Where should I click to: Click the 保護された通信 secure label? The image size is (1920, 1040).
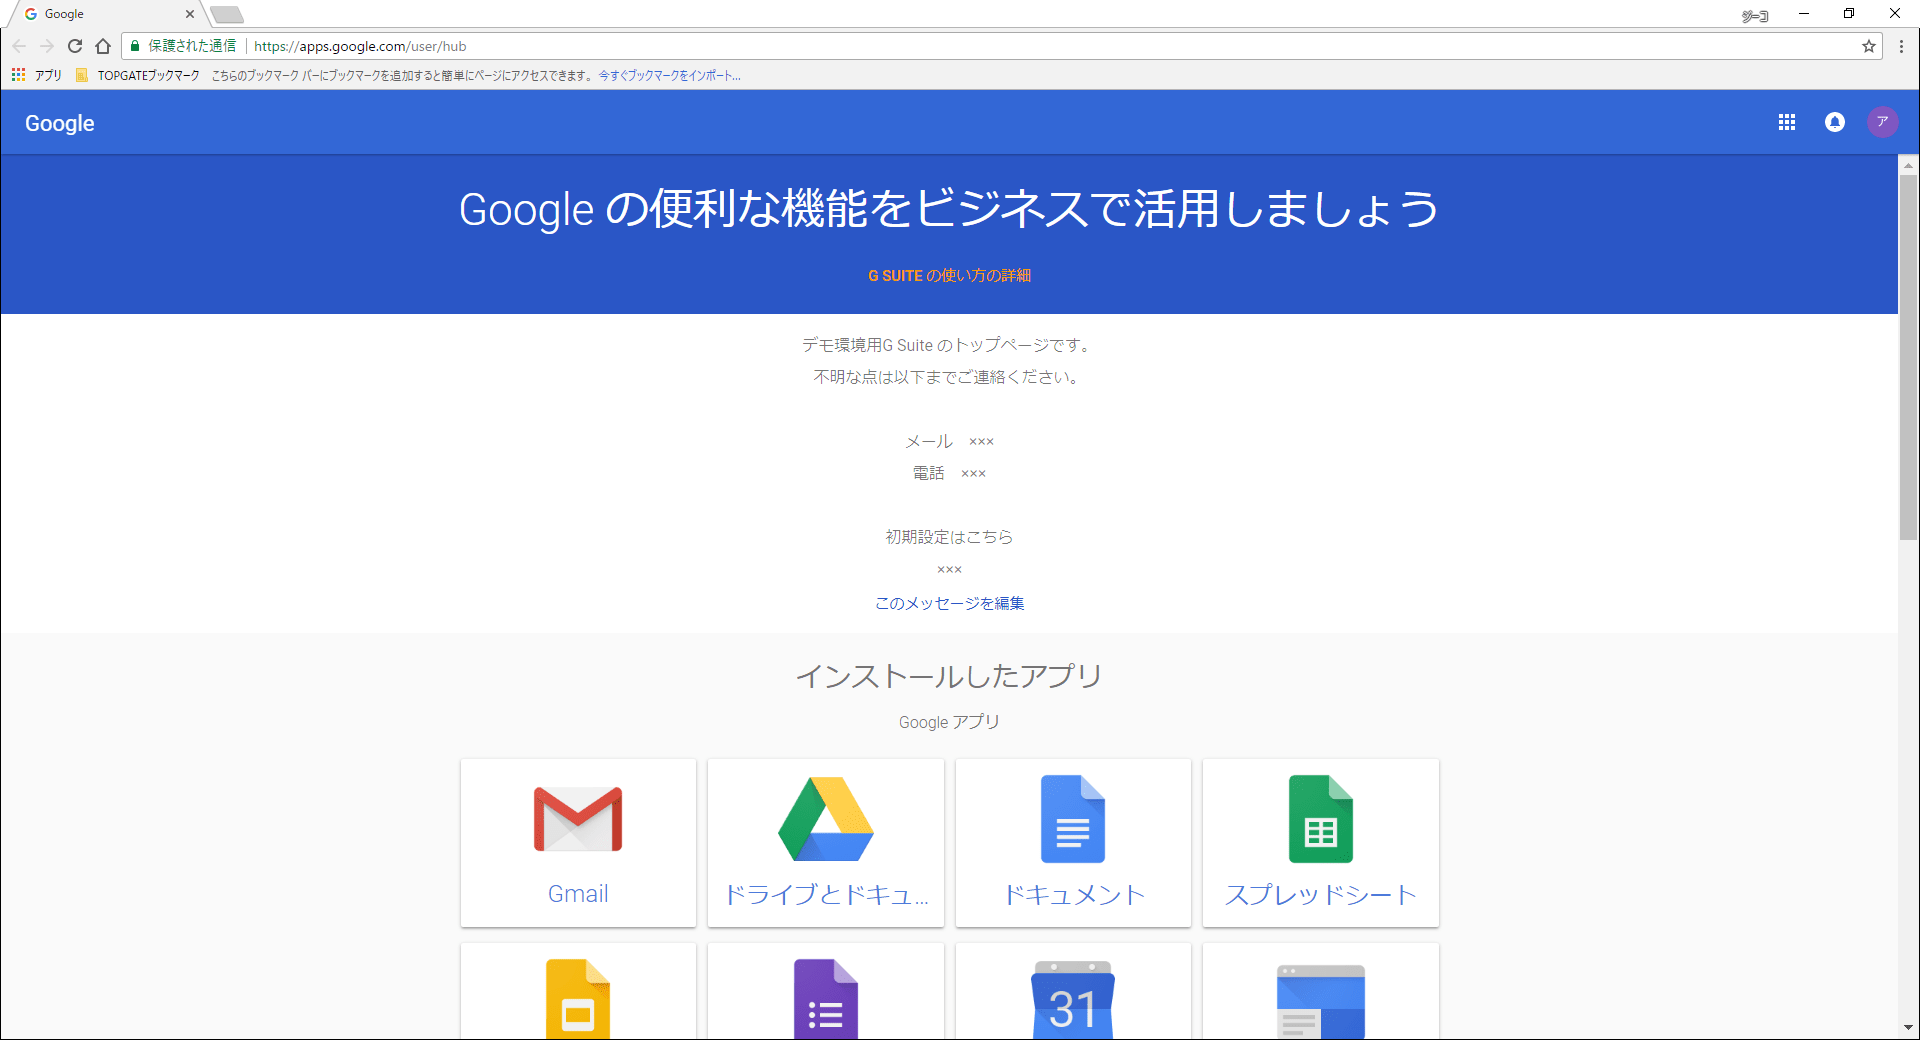[192, 46]
